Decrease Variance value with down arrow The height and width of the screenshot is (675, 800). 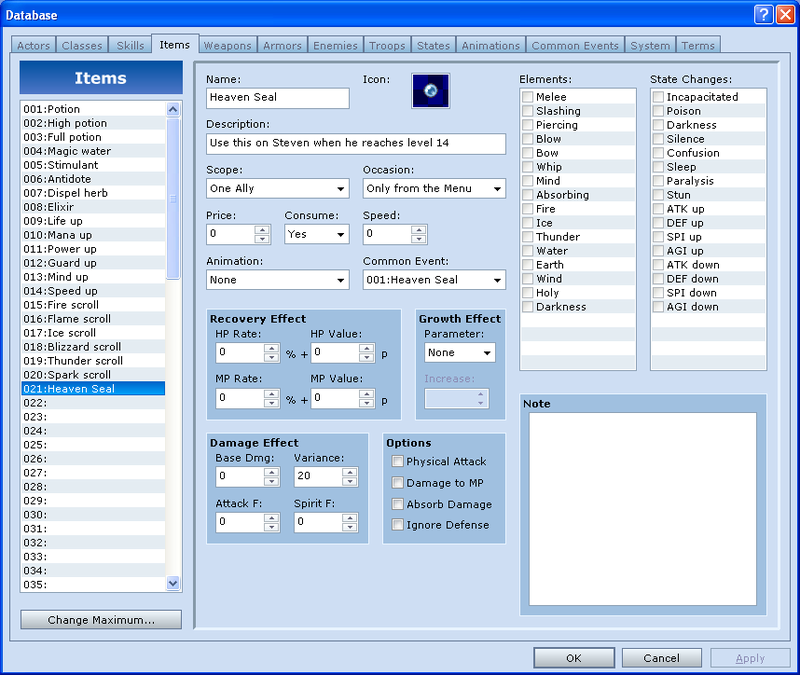coord(349,481)
